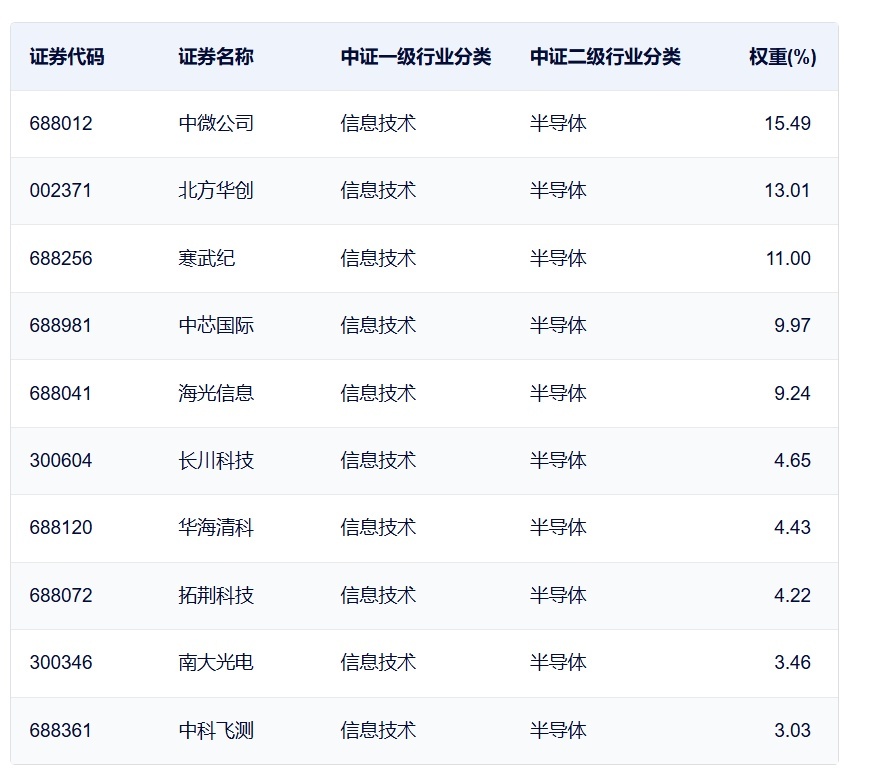This screenshot has width=874, height=771.
Task: Click on 南大光电 in the table
Action: tap(216, 662)
